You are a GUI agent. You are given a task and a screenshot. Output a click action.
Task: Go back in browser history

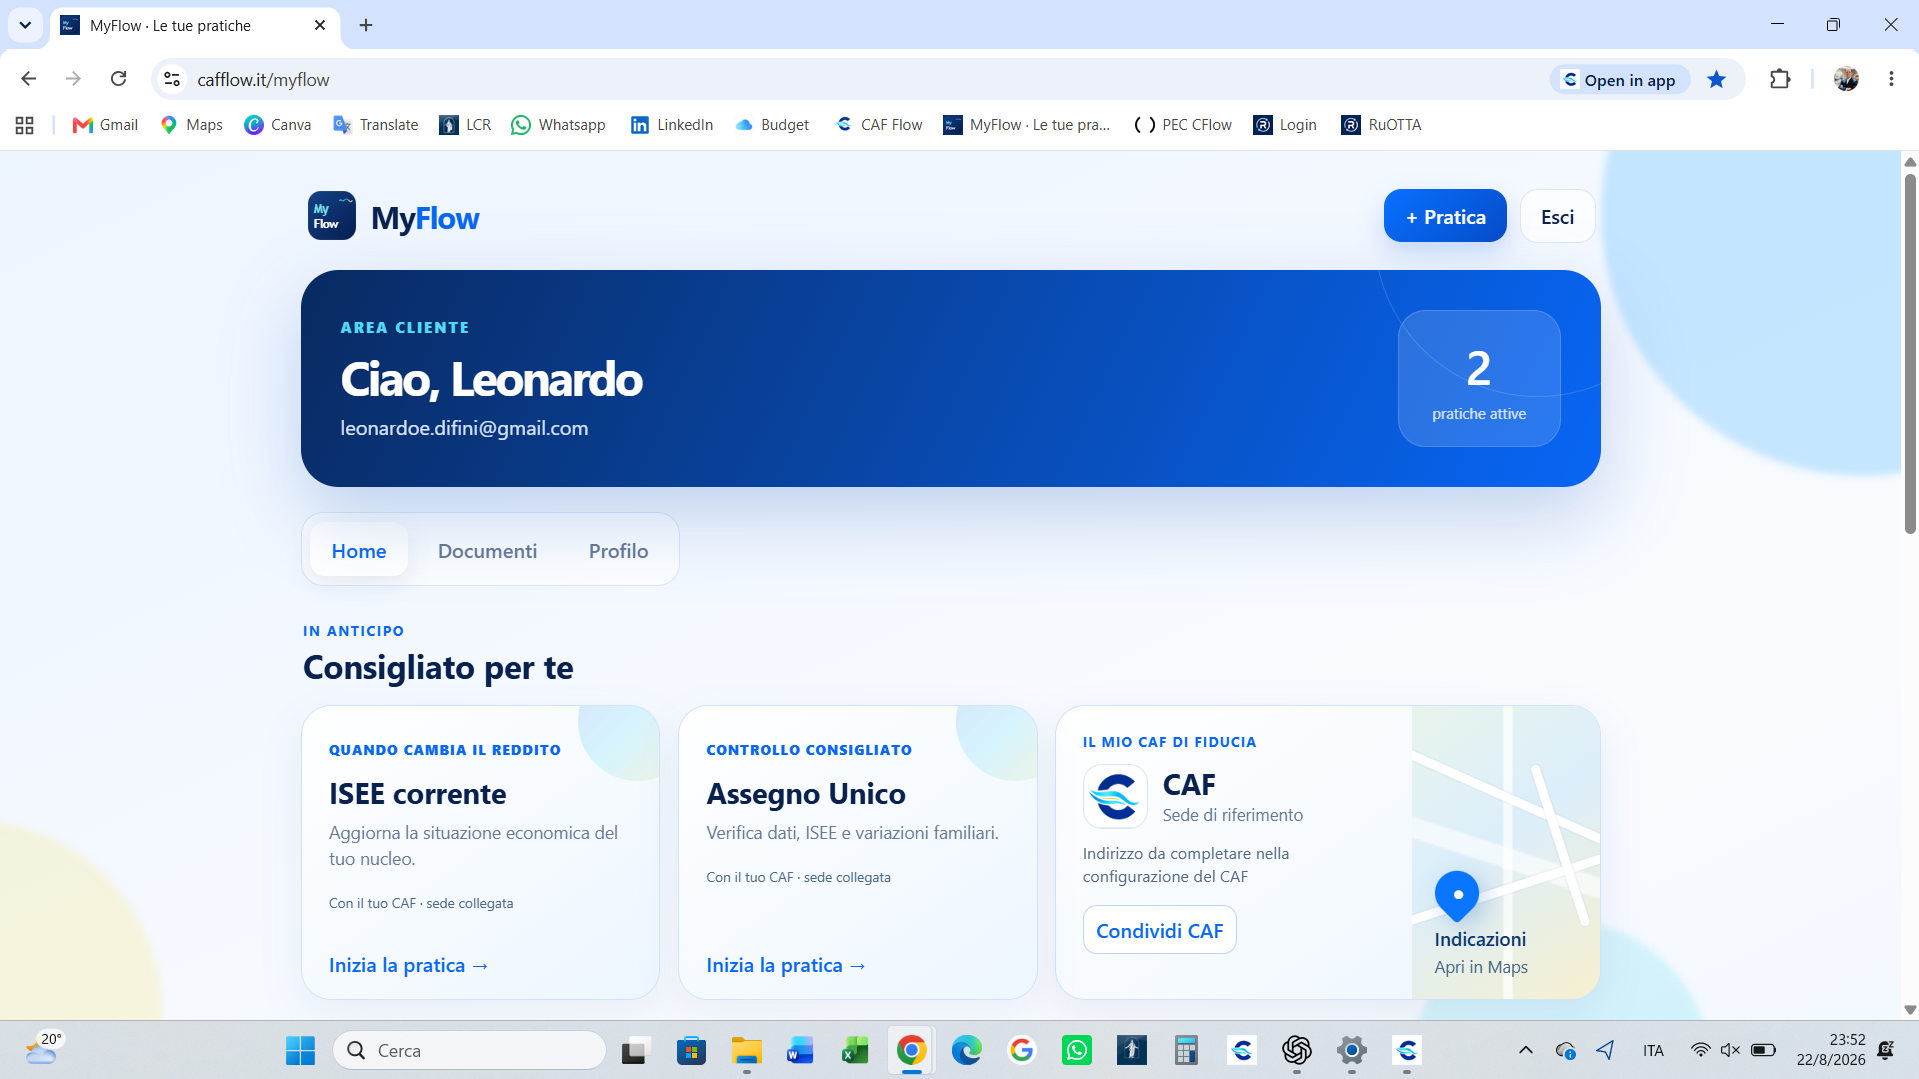tap(28, 79)
